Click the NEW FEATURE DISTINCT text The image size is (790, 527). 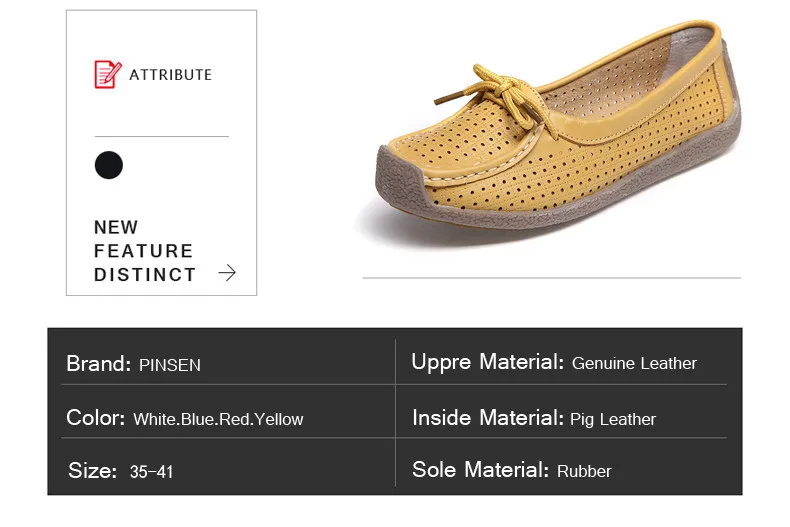pyautogui.click(x=145, y=251)
